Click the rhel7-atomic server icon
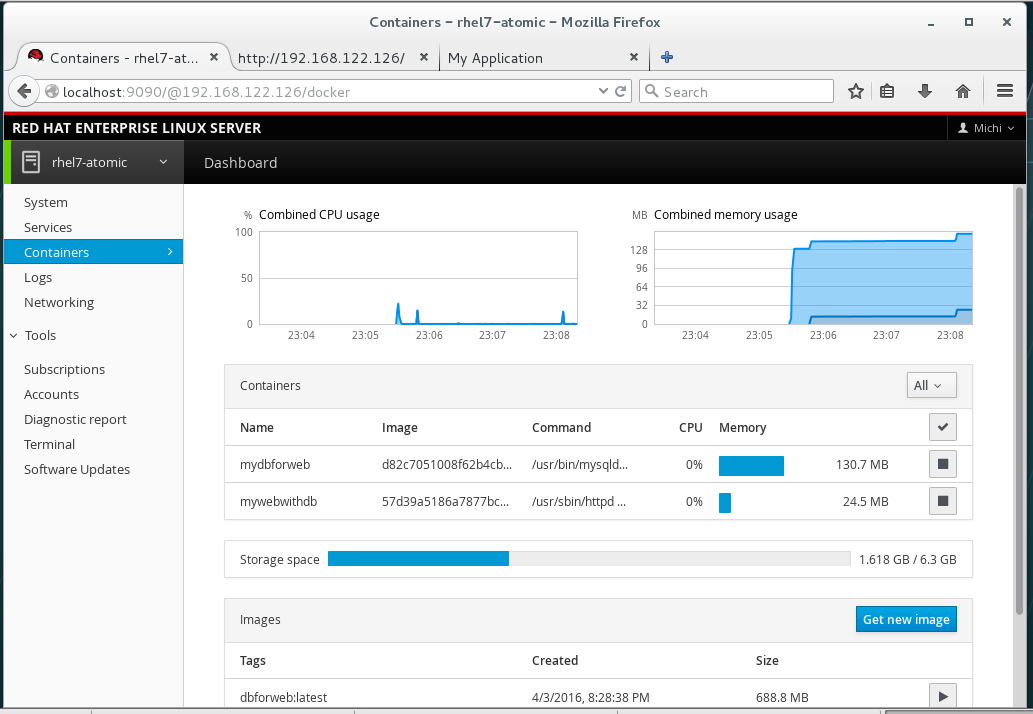Image resolution: width=1033 pixels, height=714 pixels. coord(30,161)
